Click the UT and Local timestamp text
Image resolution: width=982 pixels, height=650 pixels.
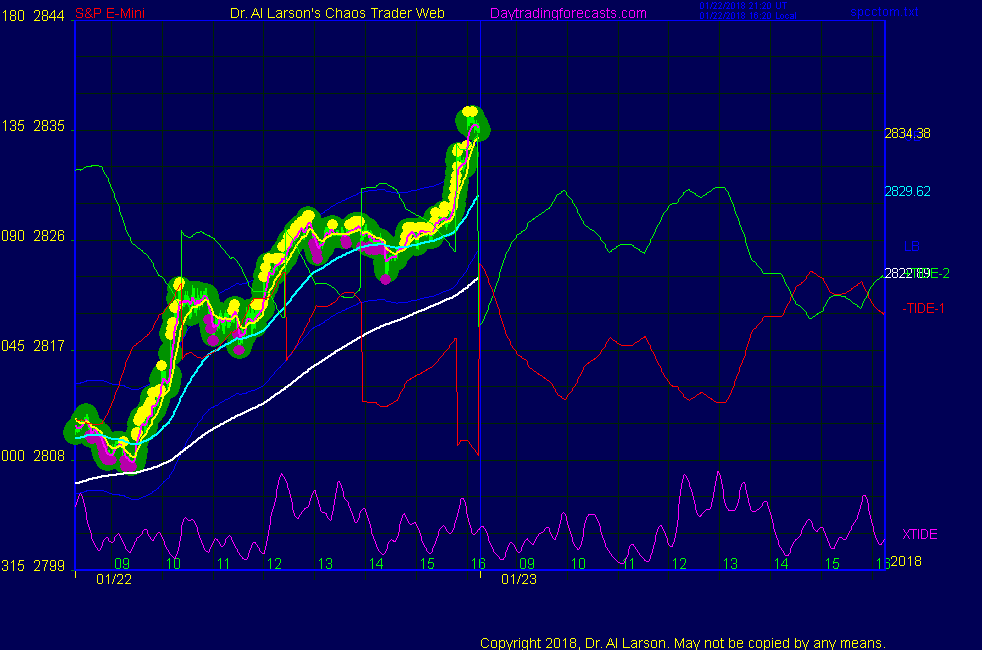(x=745, y=13)
